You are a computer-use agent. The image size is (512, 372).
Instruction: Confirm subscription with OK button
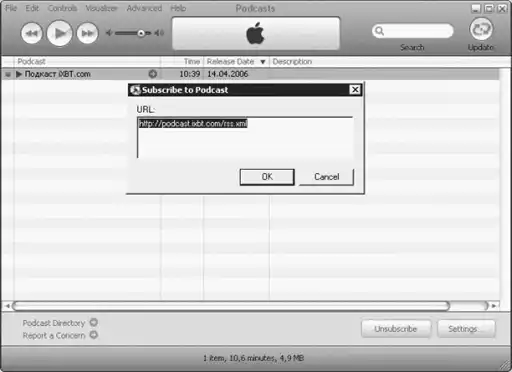coord(267,177)
